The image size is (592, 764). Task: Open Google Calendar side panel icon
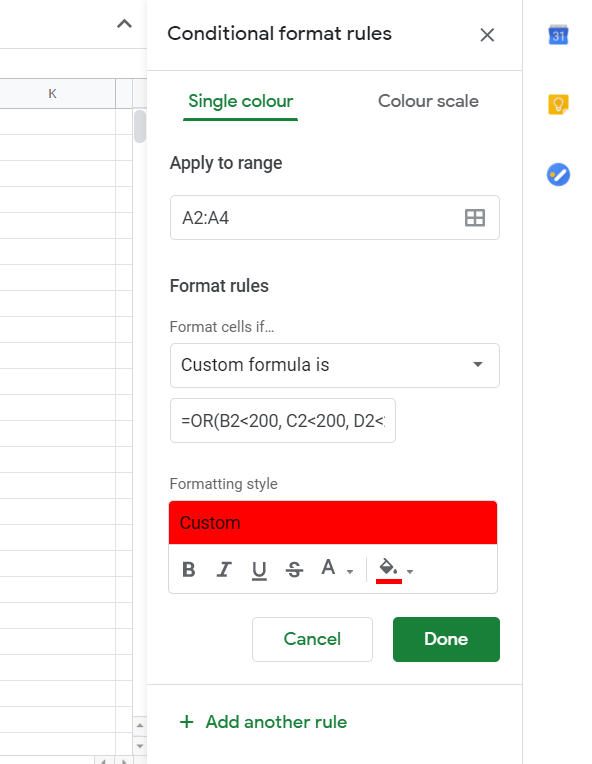click(558, 35)
